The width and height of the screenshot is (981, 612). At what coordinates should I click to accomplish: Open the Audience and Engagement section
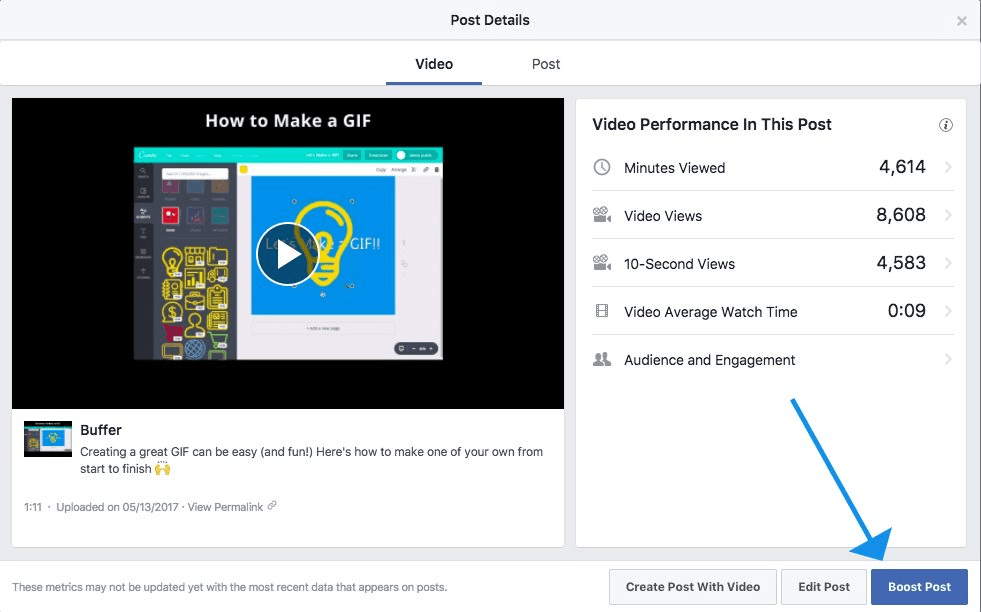pos(948,359)
